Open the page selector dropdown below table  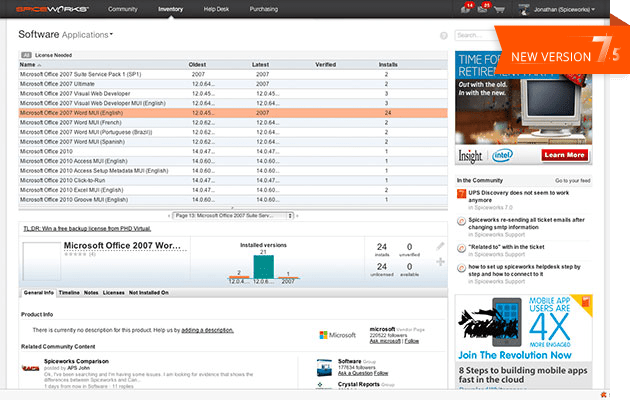click(x=233, y=215)
